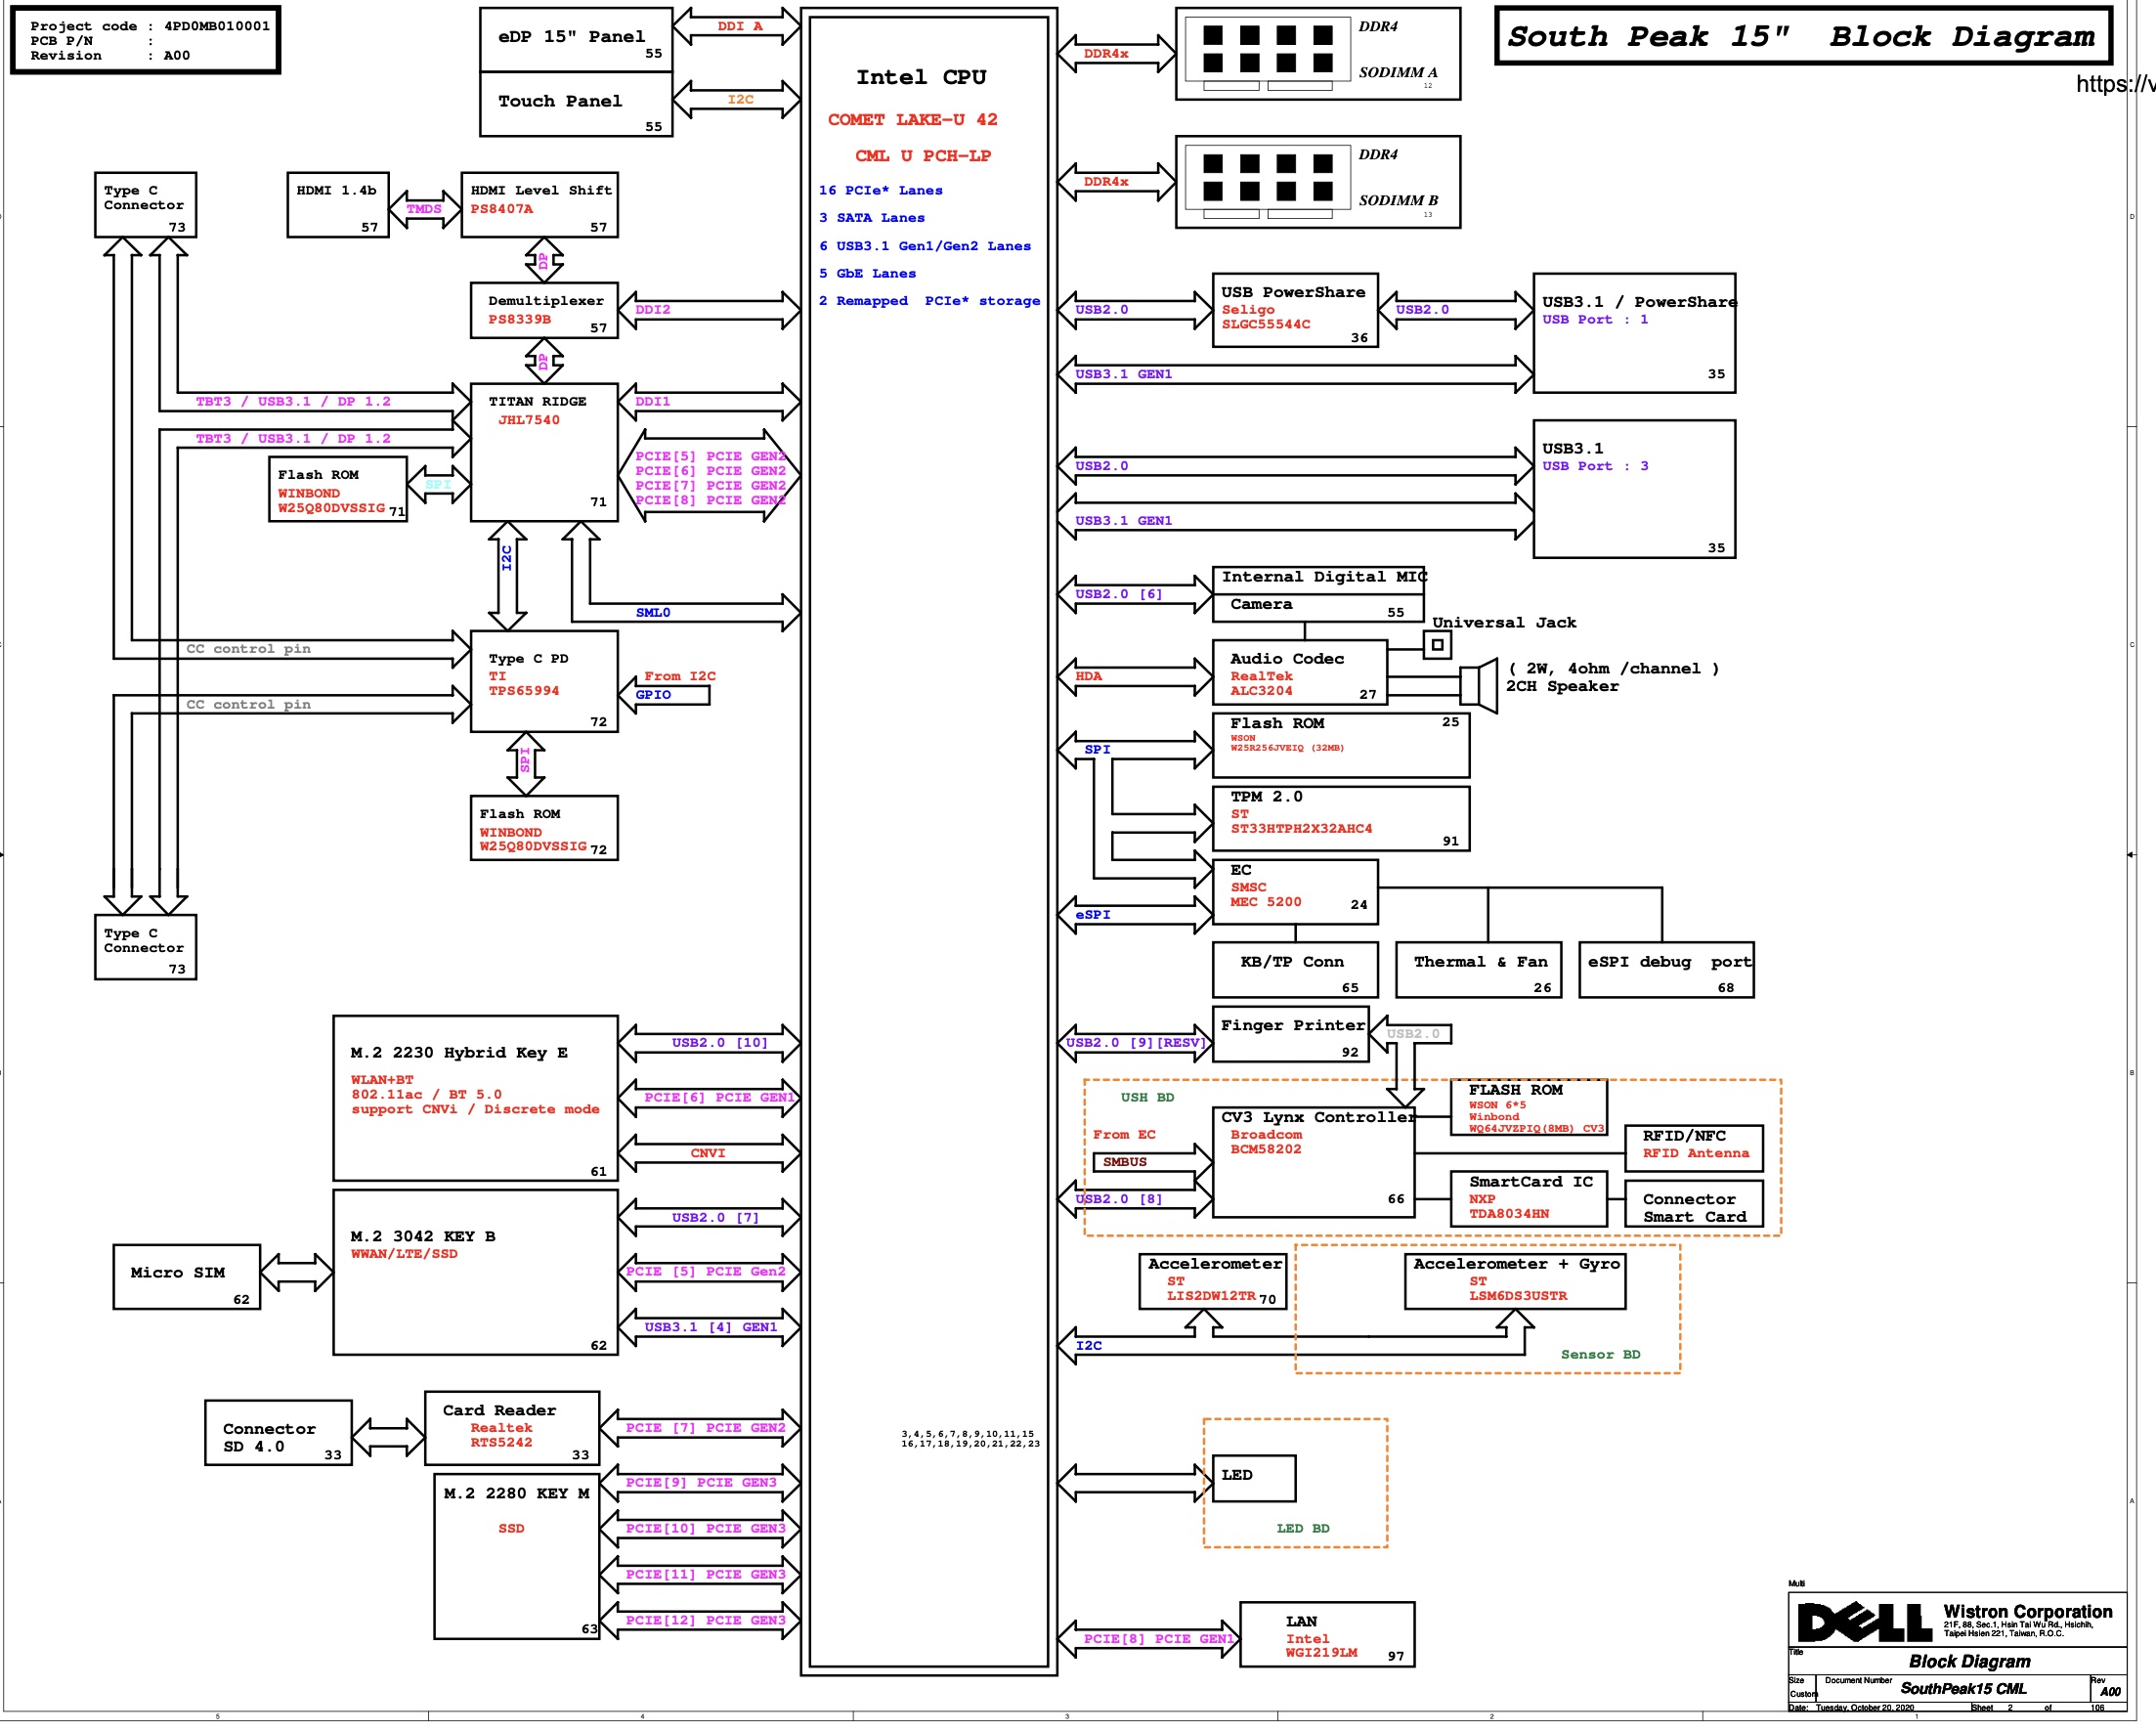Click the Dell logo in title block
The height and width of the screenshot is (1732, 2156).
[x=1864, y=1622]
